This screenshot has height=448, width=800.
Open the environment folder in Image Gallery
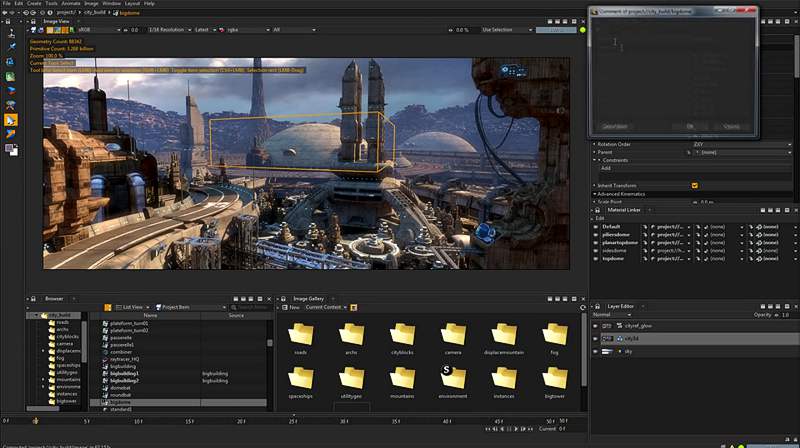pyautogui.click(x=452, y=378)
